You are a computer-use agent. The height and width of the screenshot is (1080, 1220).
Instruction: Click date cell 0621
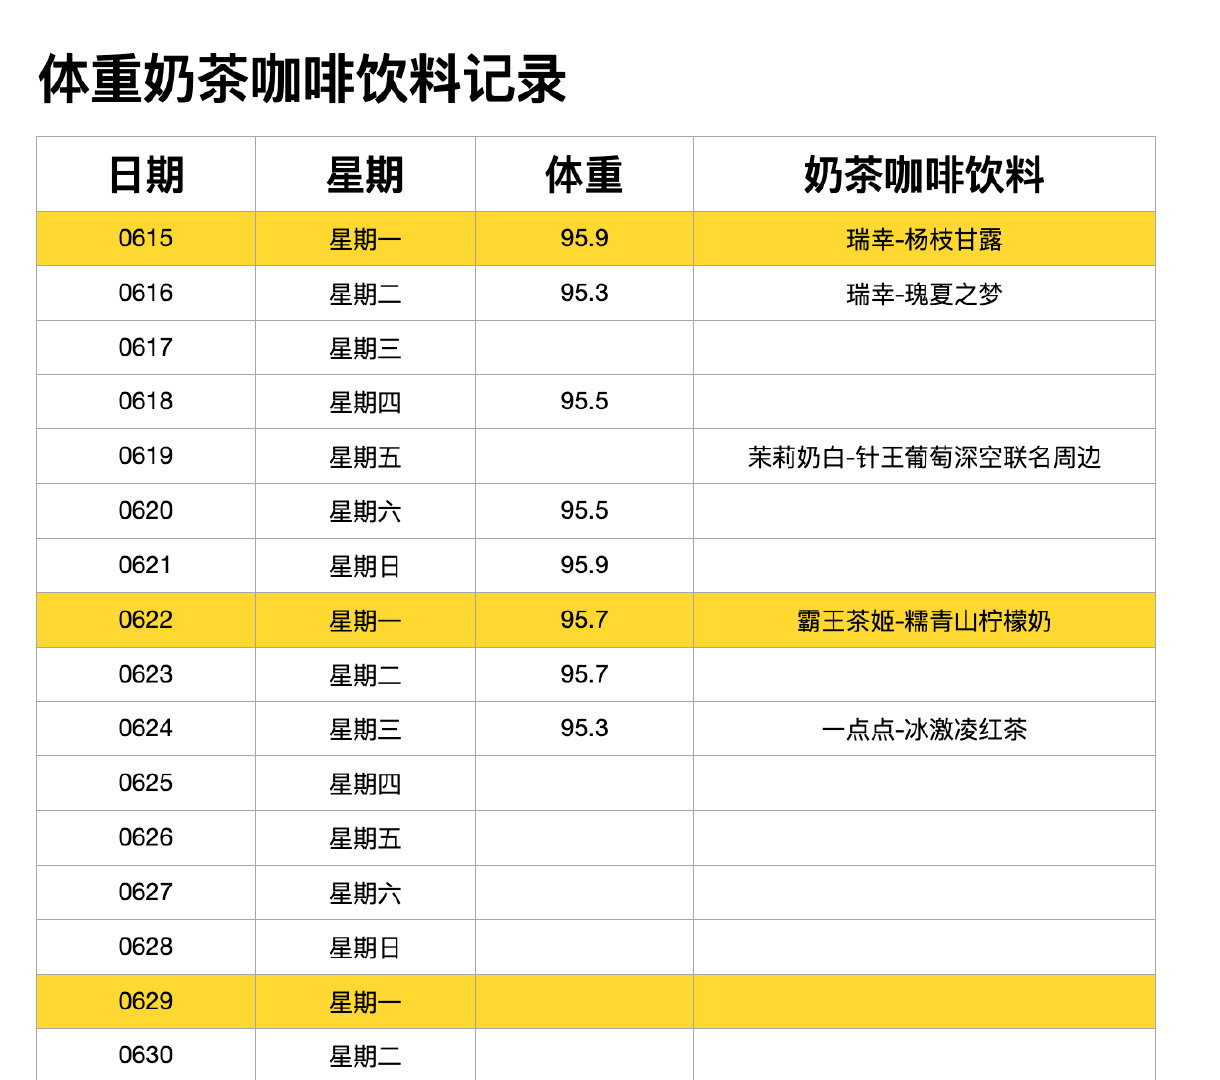[146, 566]
